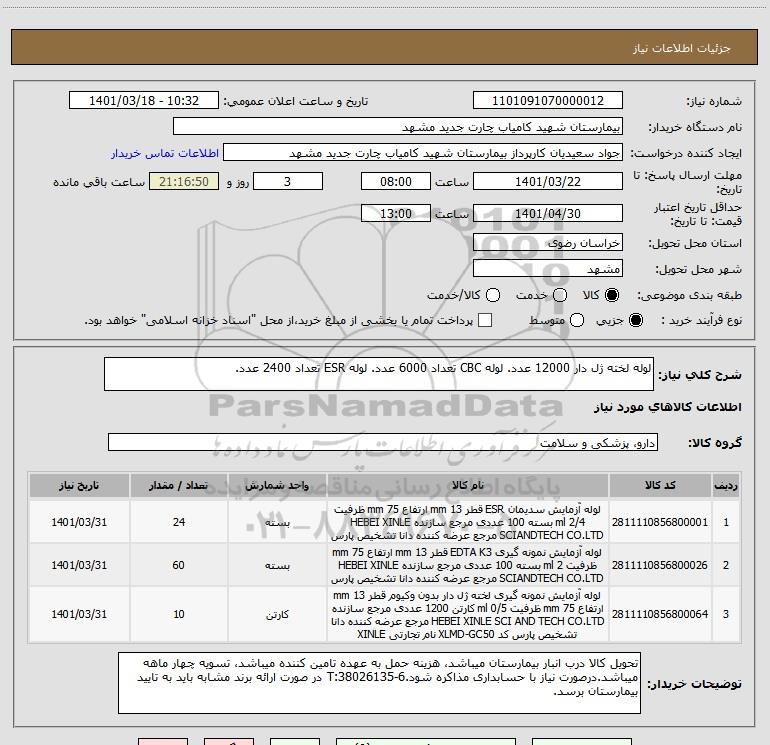Click the delivery province field خراسان رضوی
Viewport: 770px width, 745px height.
(548, 243)
